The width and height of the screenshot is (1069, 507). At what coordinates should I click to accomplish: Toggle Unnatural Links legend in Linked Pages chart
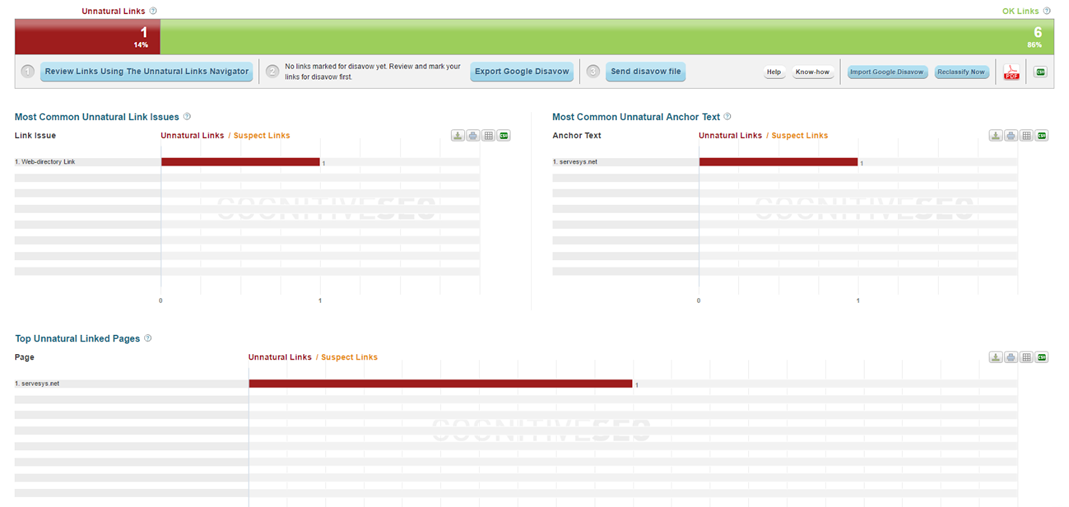pos(280,357)
